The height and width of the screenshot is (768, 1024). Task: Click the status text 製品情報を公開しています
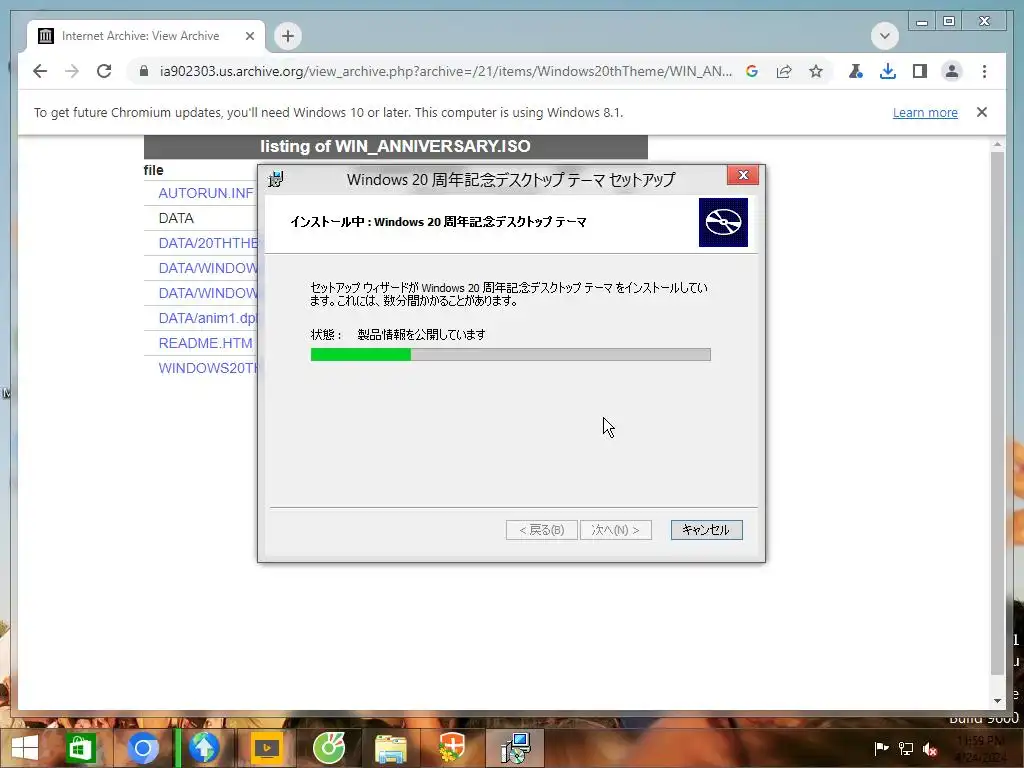click(421, 334)
